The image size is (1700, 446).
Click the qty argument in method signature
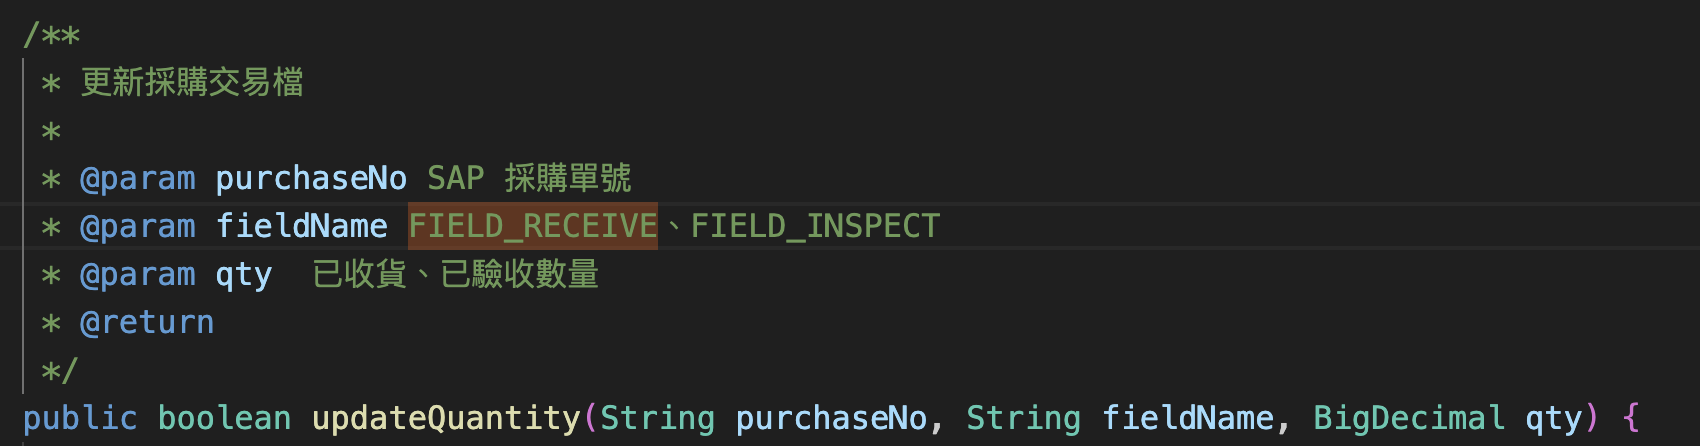(x=1553, y=420)
